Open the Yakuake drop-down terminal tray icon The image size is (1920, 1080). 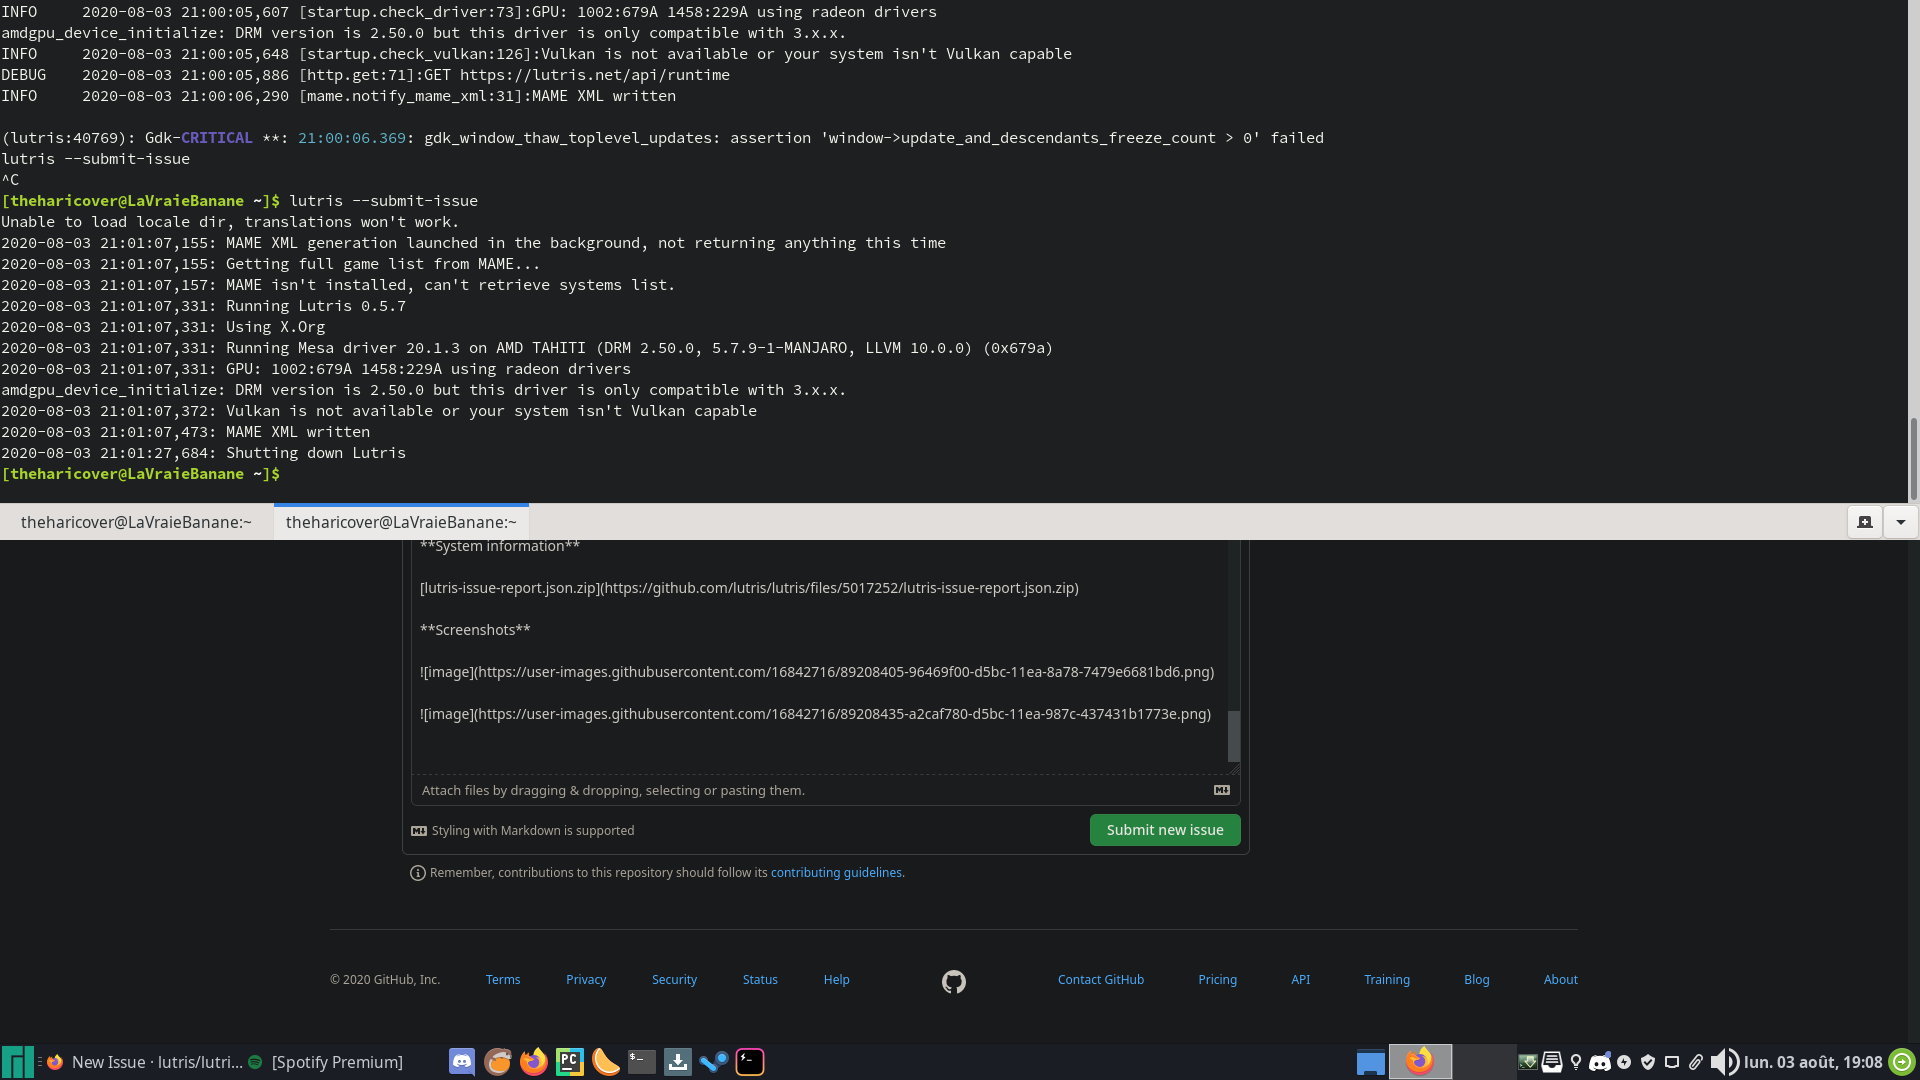[x=1528, y=1062]
